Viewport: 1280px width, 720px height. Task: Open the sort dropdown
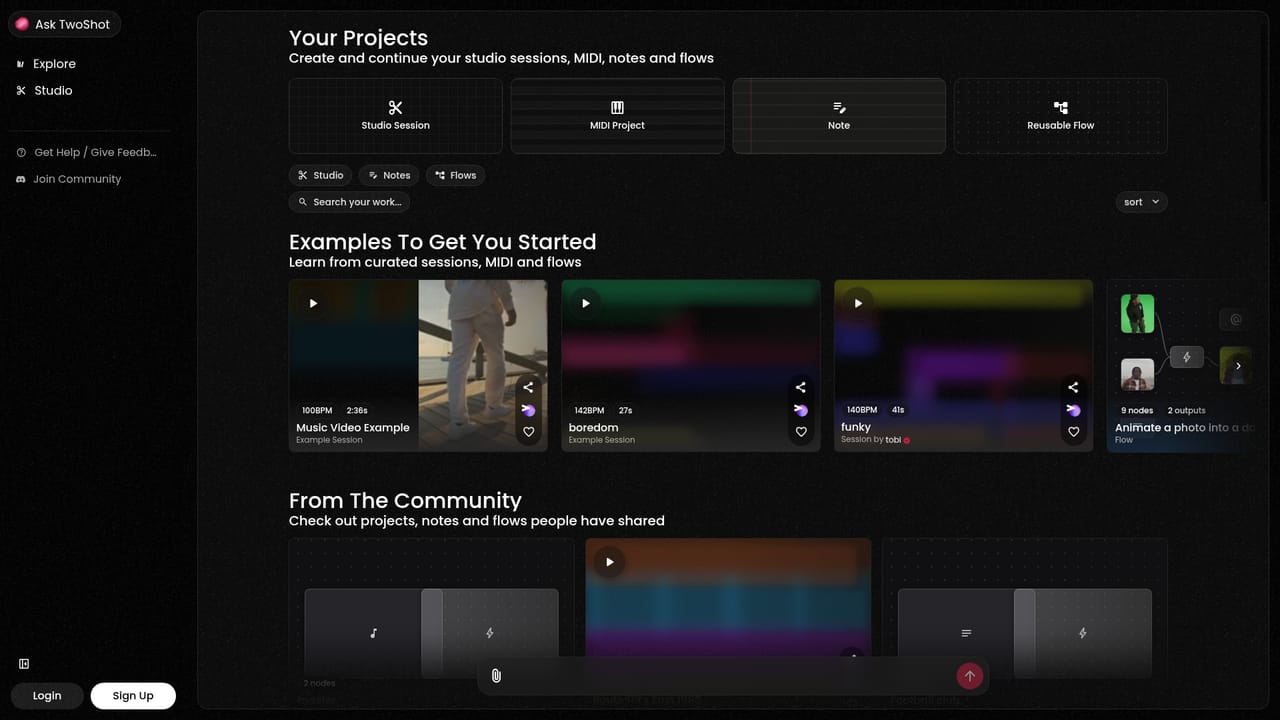click(x=1141, y=202)
